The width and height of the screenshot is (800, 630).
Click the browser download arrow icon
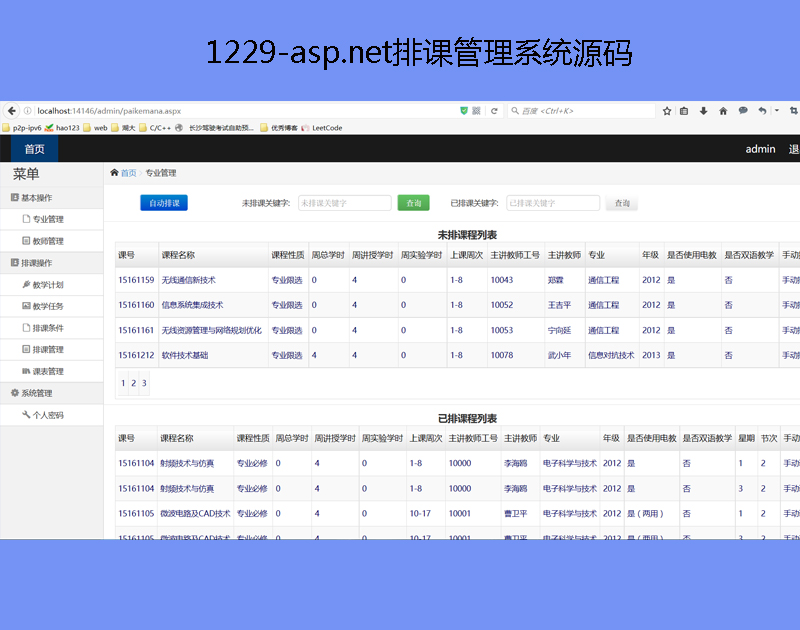(x=704, y=111)
